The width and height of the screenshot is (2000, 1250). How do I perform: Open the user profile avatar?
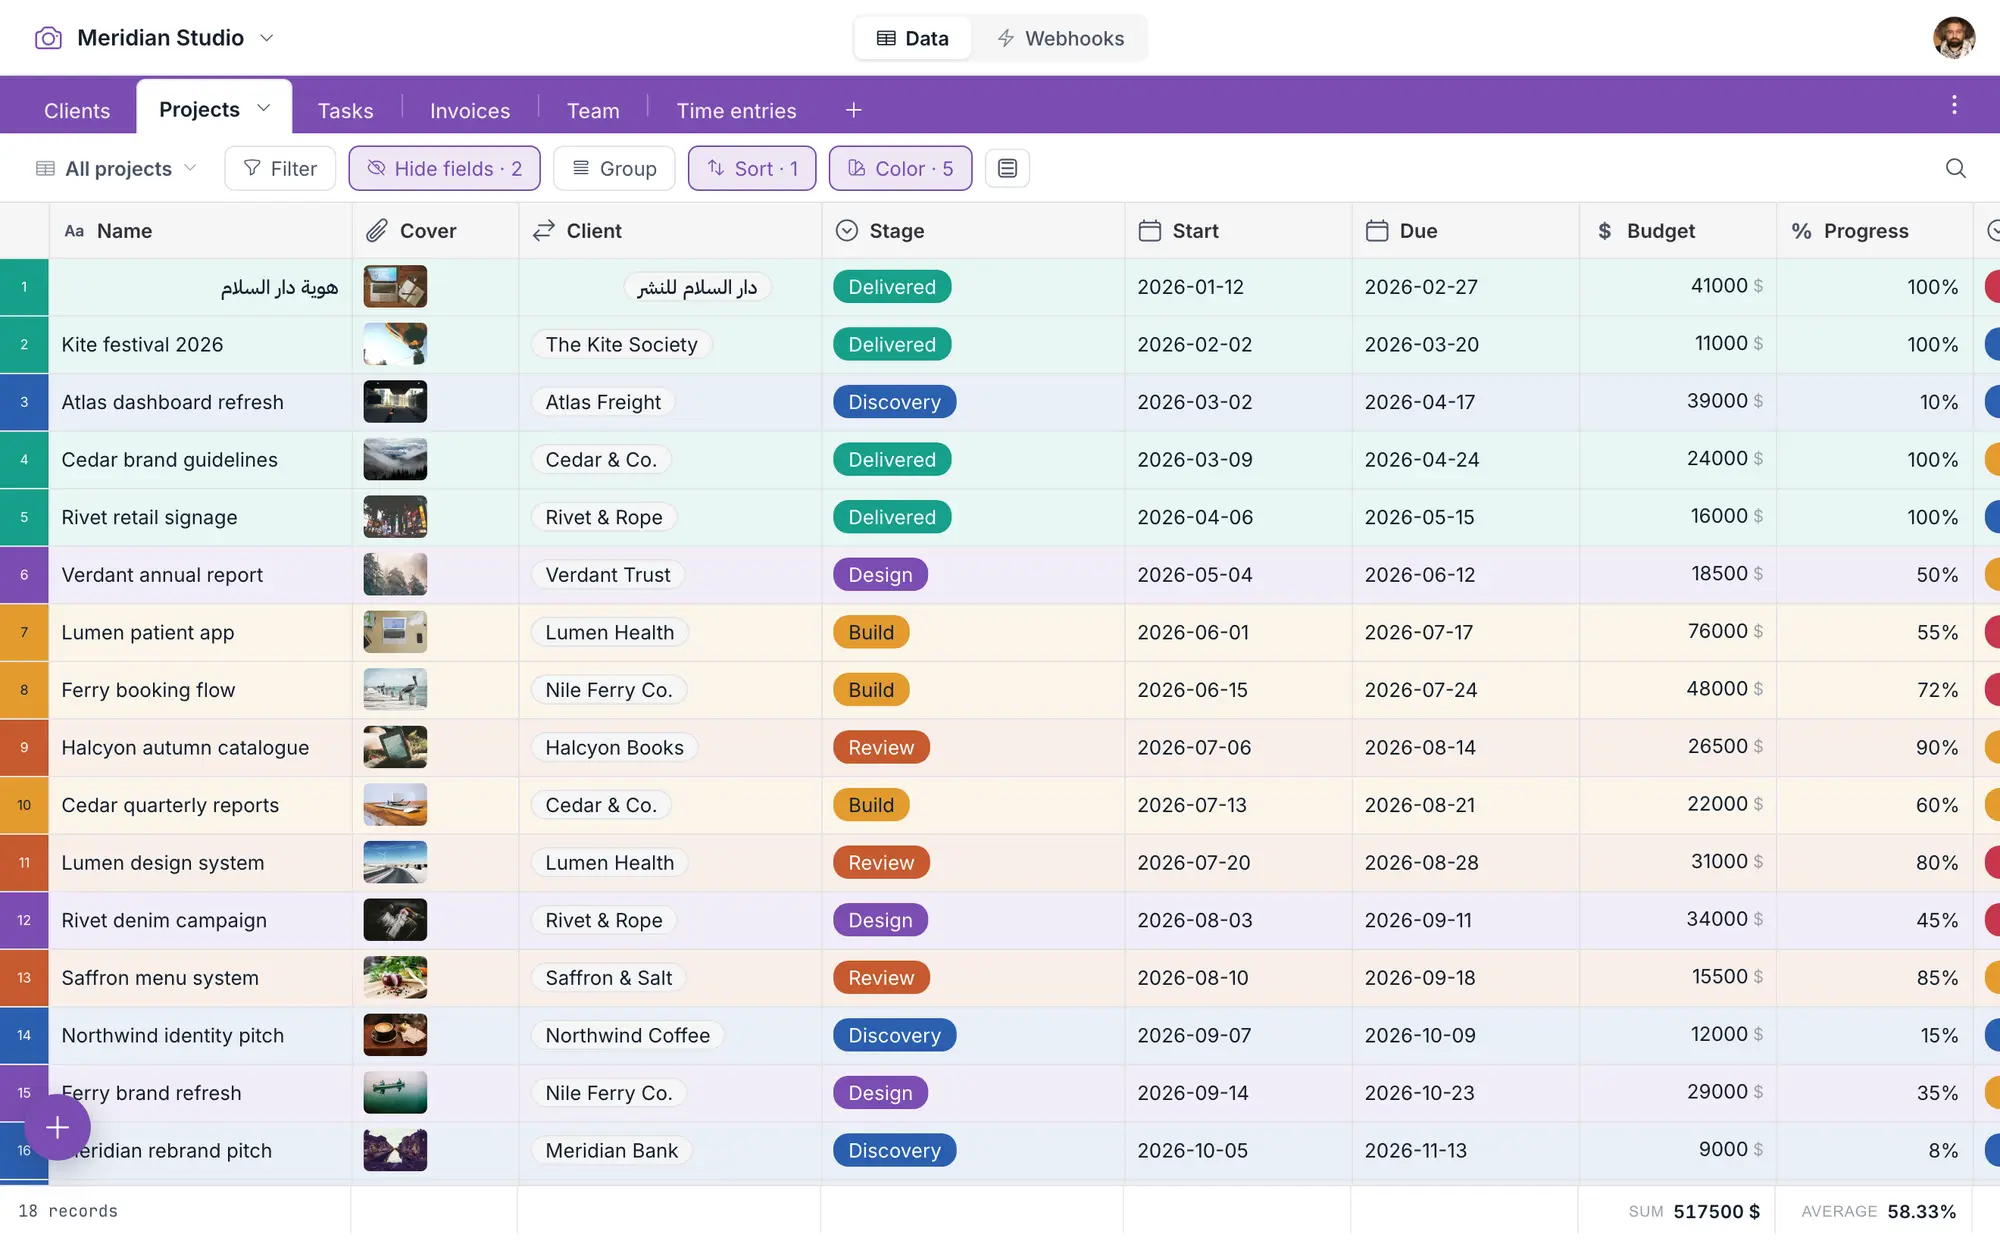[x=1954, y=38]
